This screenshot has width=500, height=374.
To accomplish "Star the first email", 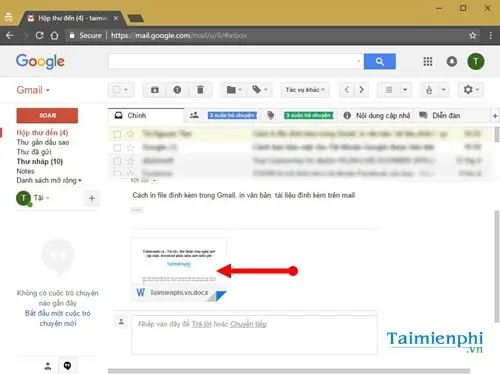I will pos(130,134).
